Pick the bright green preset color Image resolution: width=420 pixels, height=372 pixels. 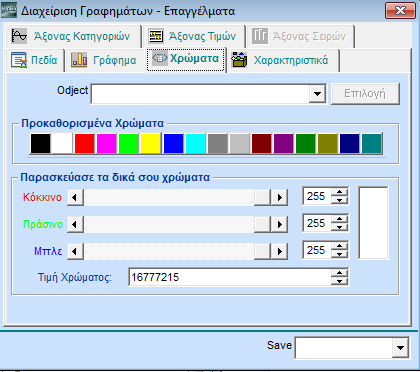(129, 143)
